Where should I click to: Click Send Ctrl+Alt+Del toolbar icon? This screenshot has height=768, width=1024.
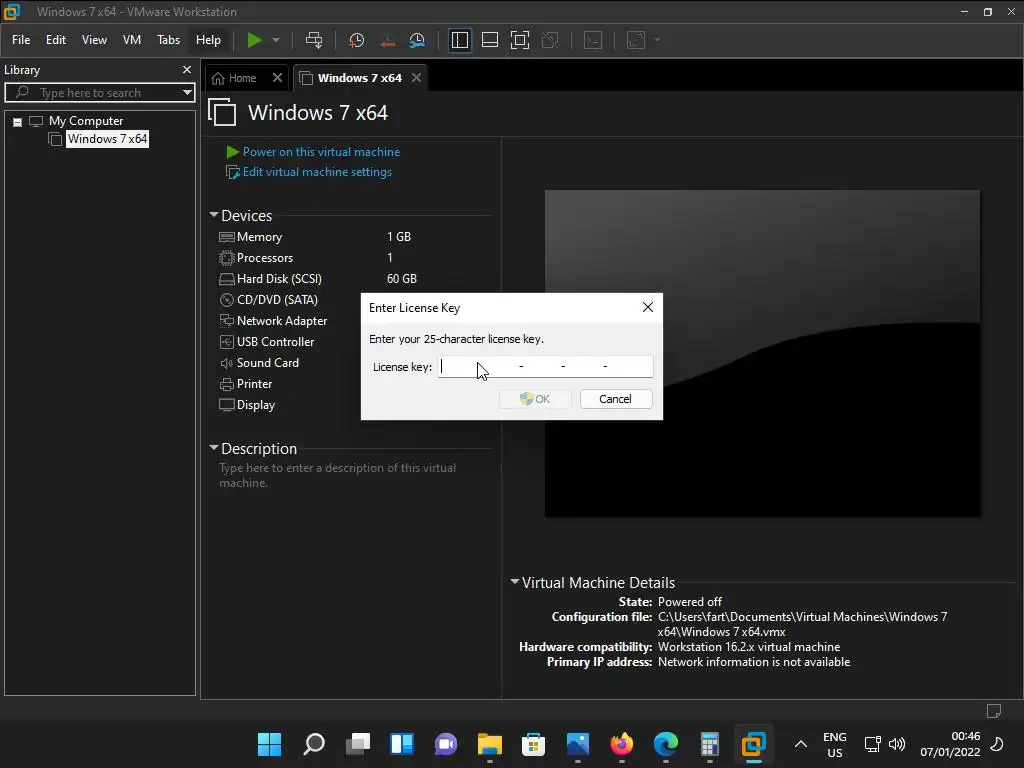(x=314, y=40)
